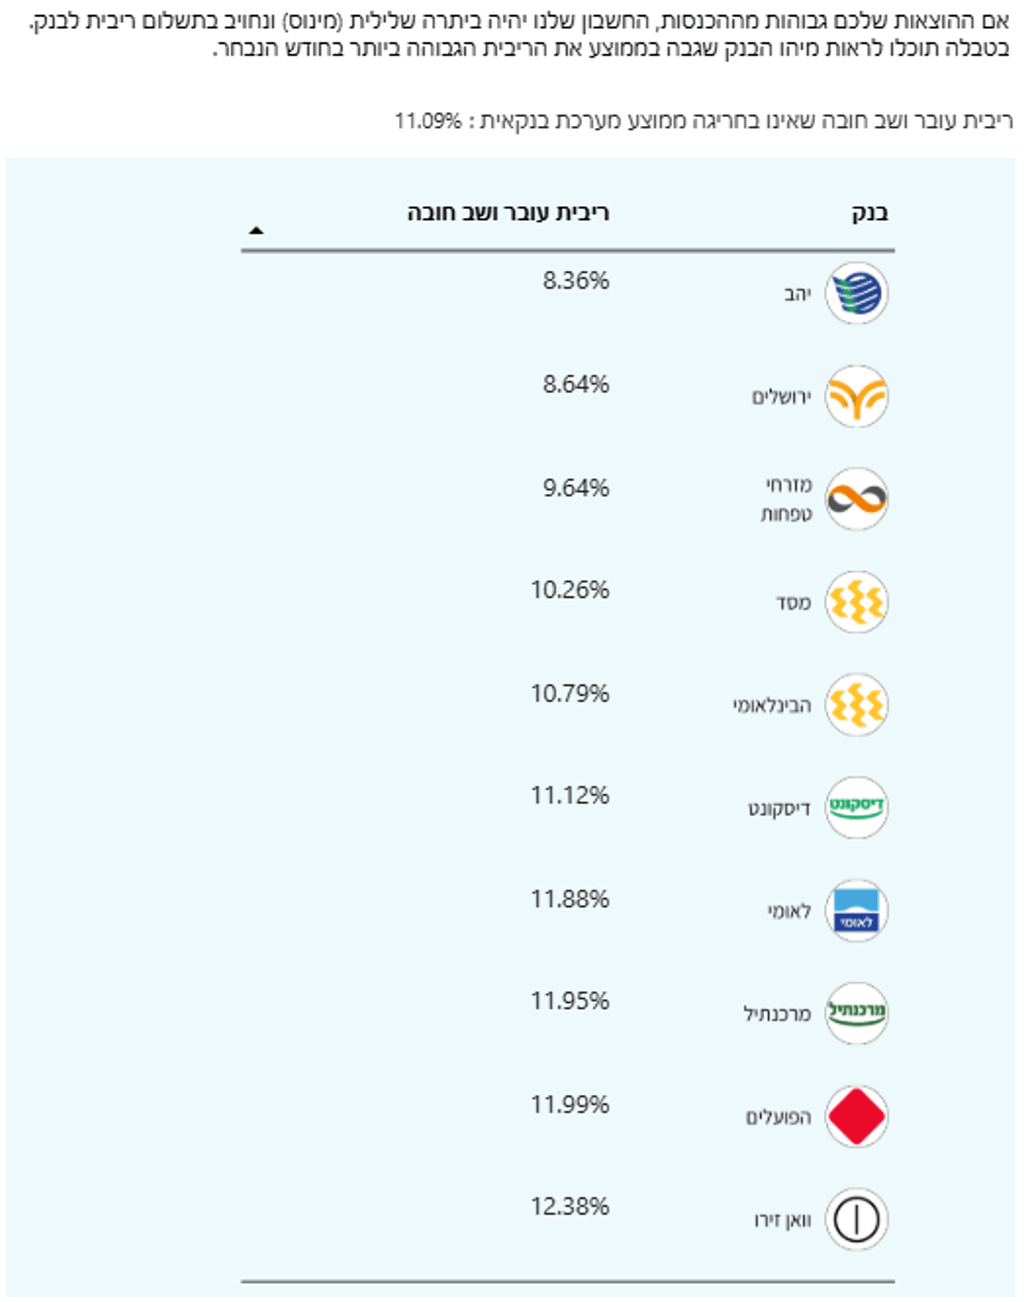The image size is (1024, 1302).
Task: Select the ירושלים bank name text
Action: point(781,397)
